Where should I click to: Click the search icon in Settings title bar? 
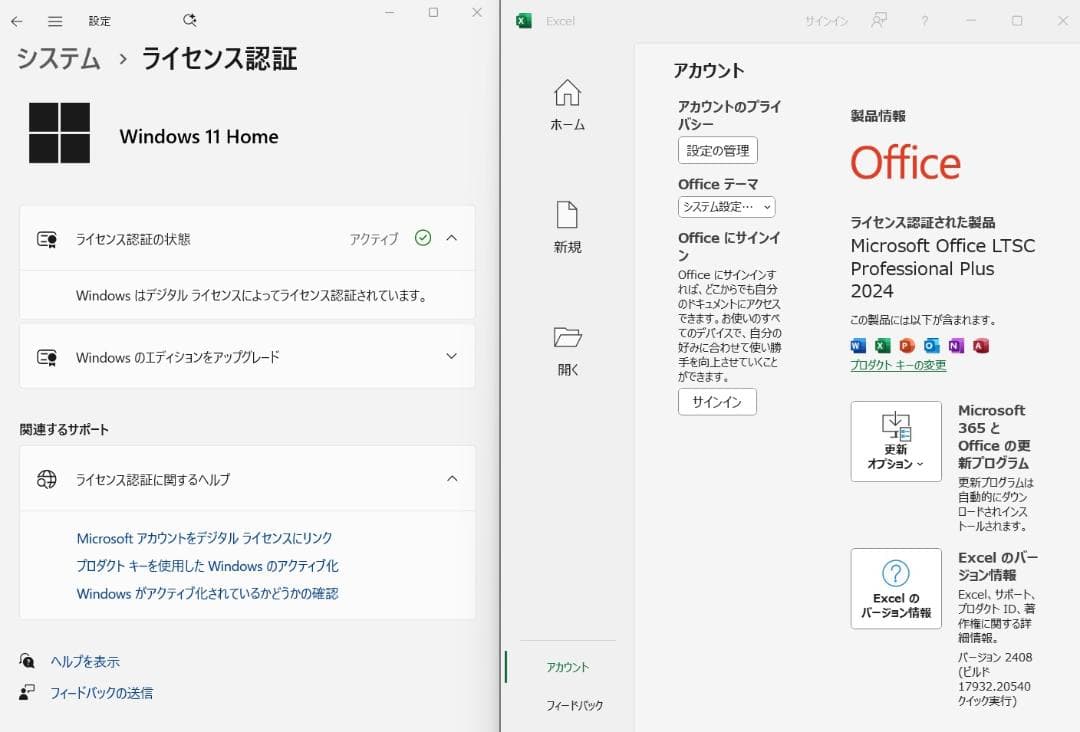190,21
